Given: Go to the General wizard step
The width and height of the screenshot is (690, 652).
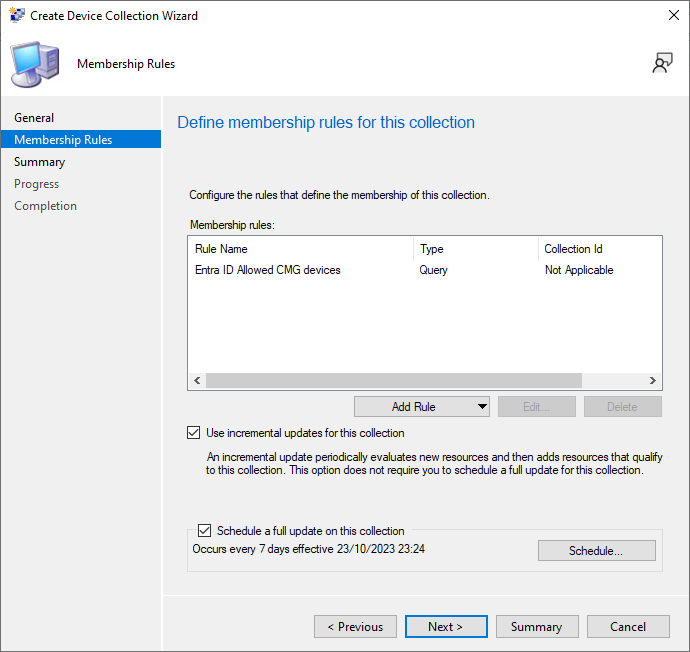Looking at the screenshot, I should coord(34,118).
